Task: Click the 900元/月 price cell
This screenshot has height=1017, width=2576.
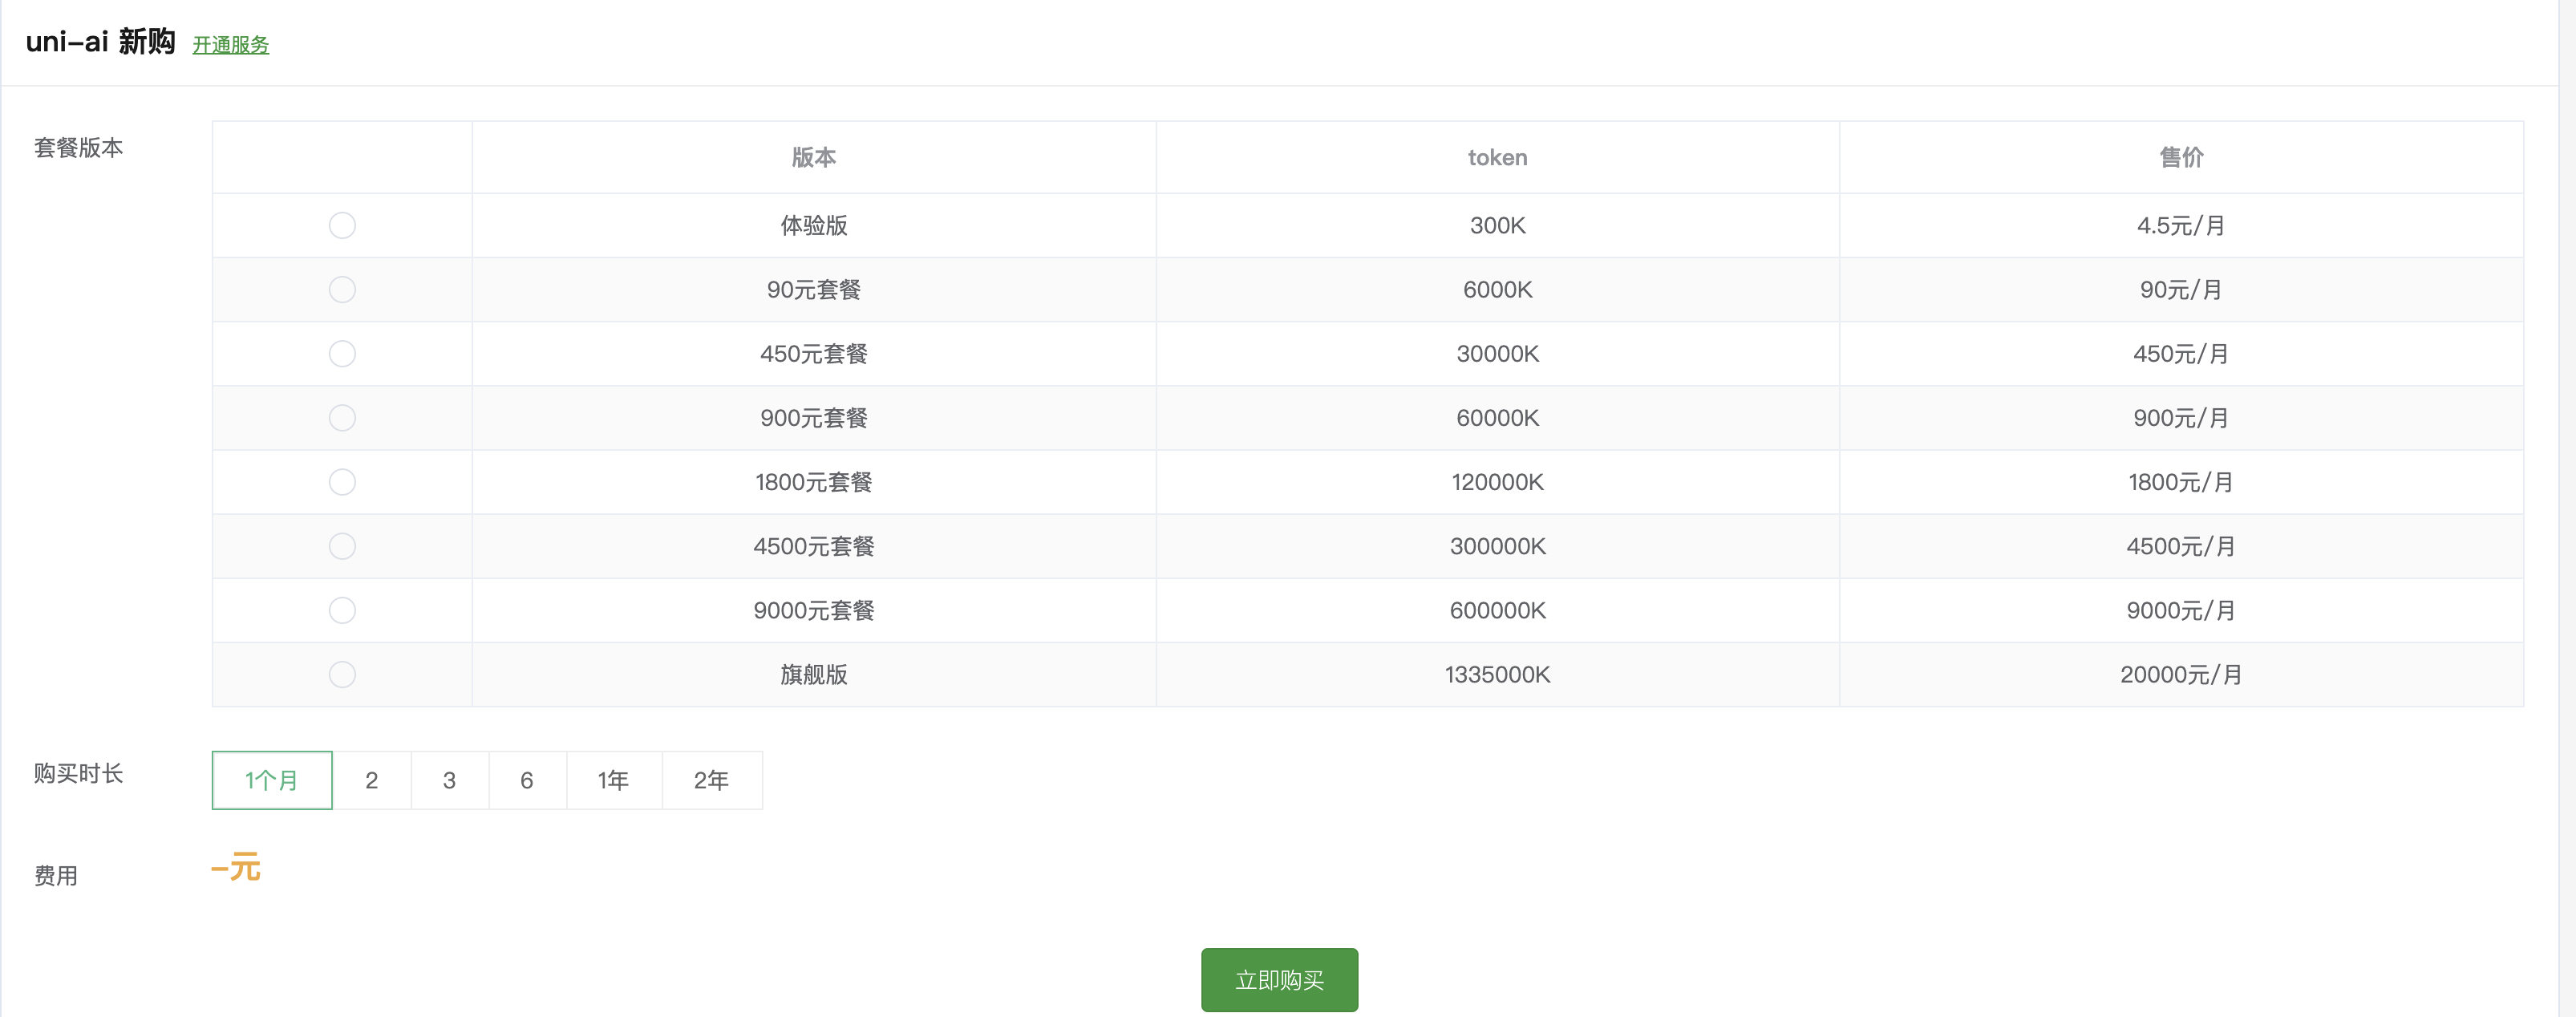Action: 2181,417
